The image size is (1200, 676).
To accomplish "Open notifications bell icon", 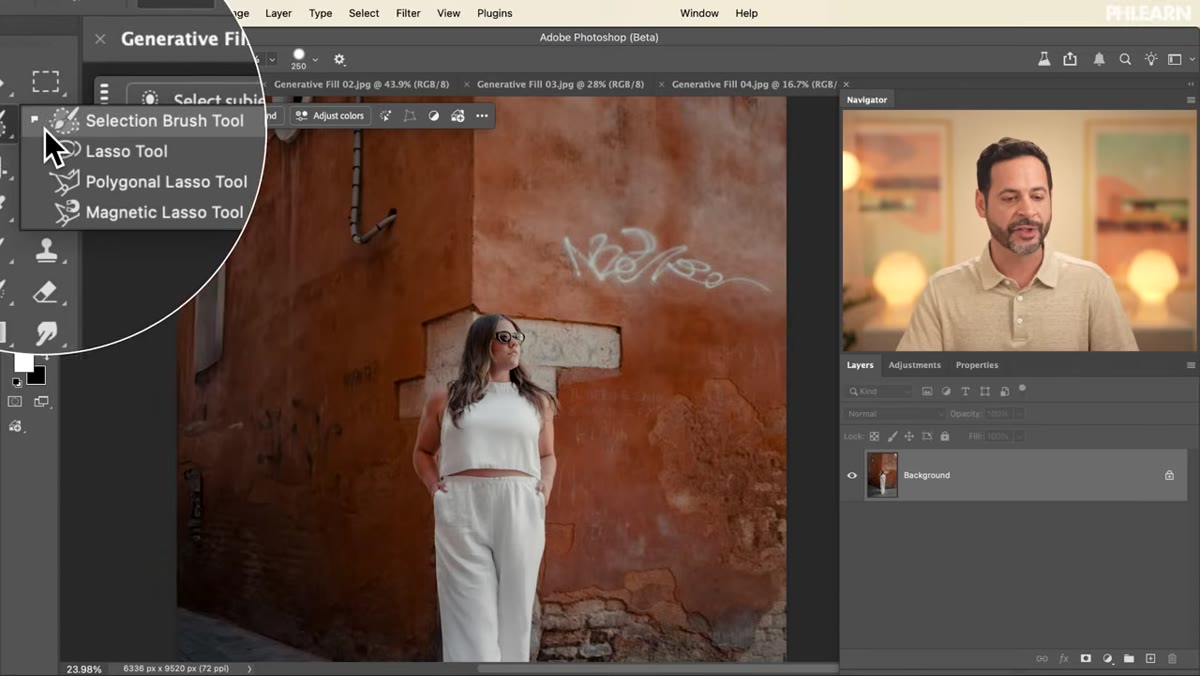I will [x=1099, y=59].
